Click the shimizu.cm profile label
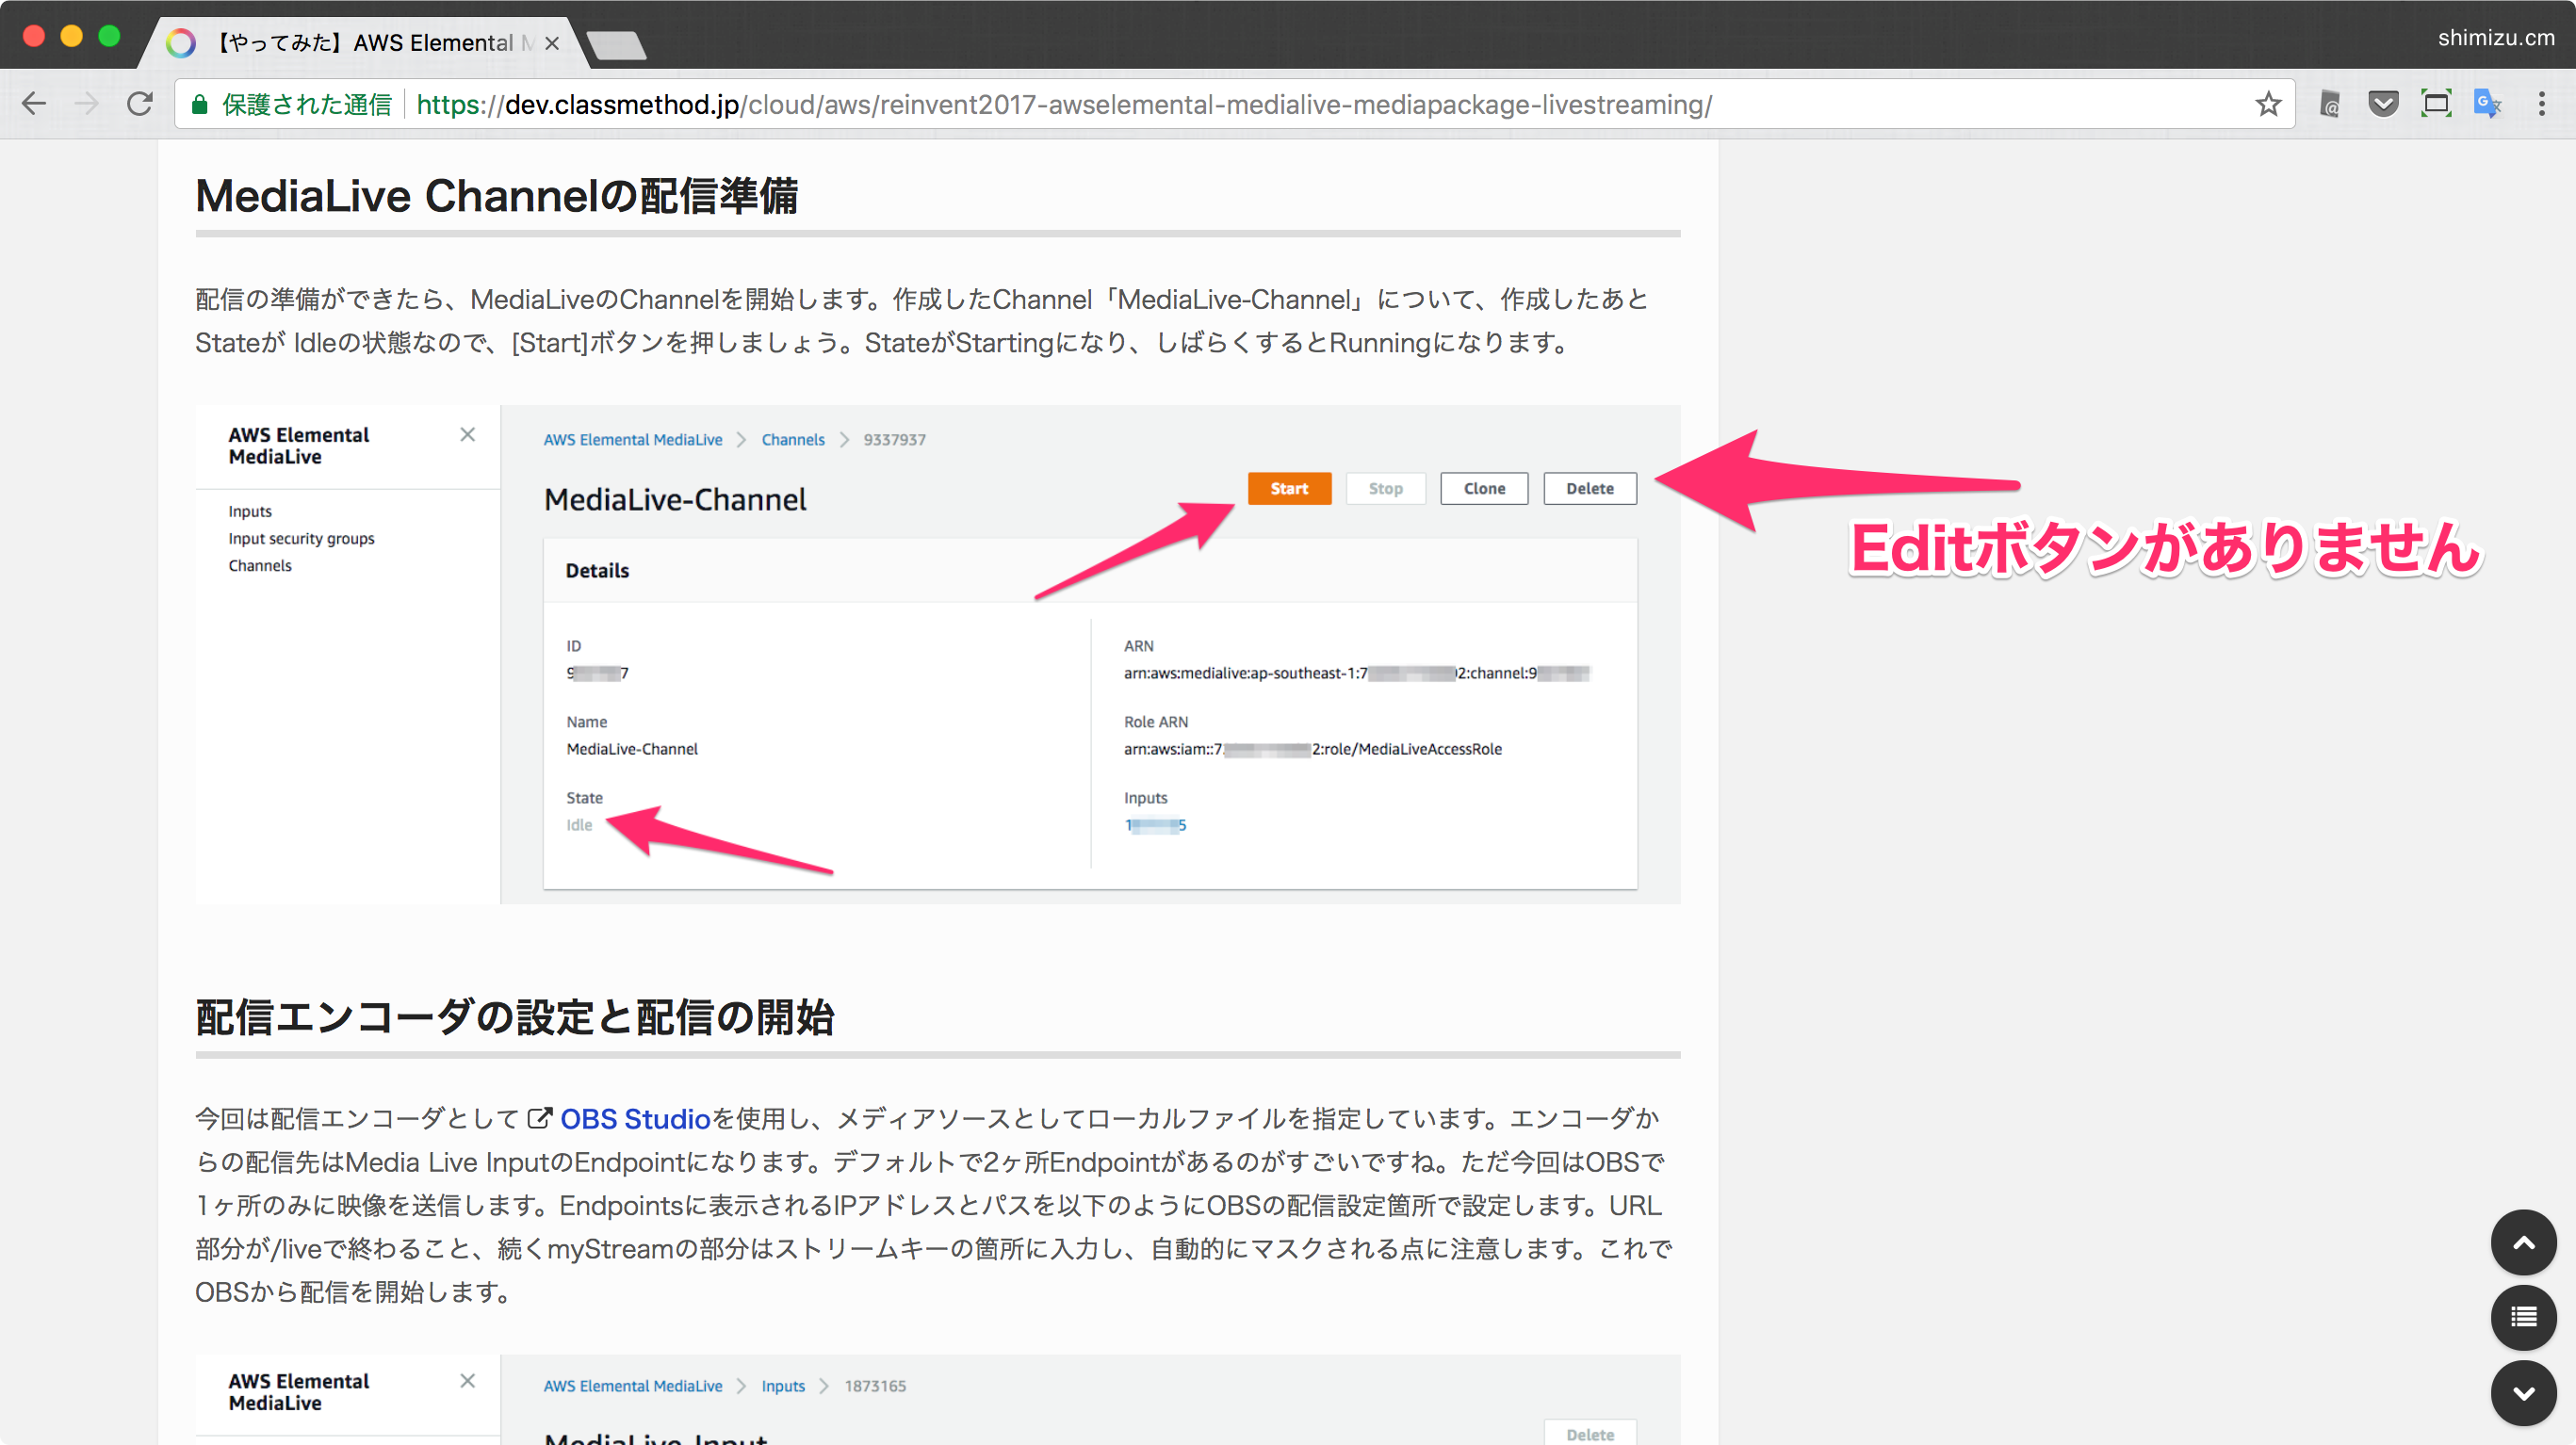Viewport: 2576px width, 1445px height. point(2496,38)
